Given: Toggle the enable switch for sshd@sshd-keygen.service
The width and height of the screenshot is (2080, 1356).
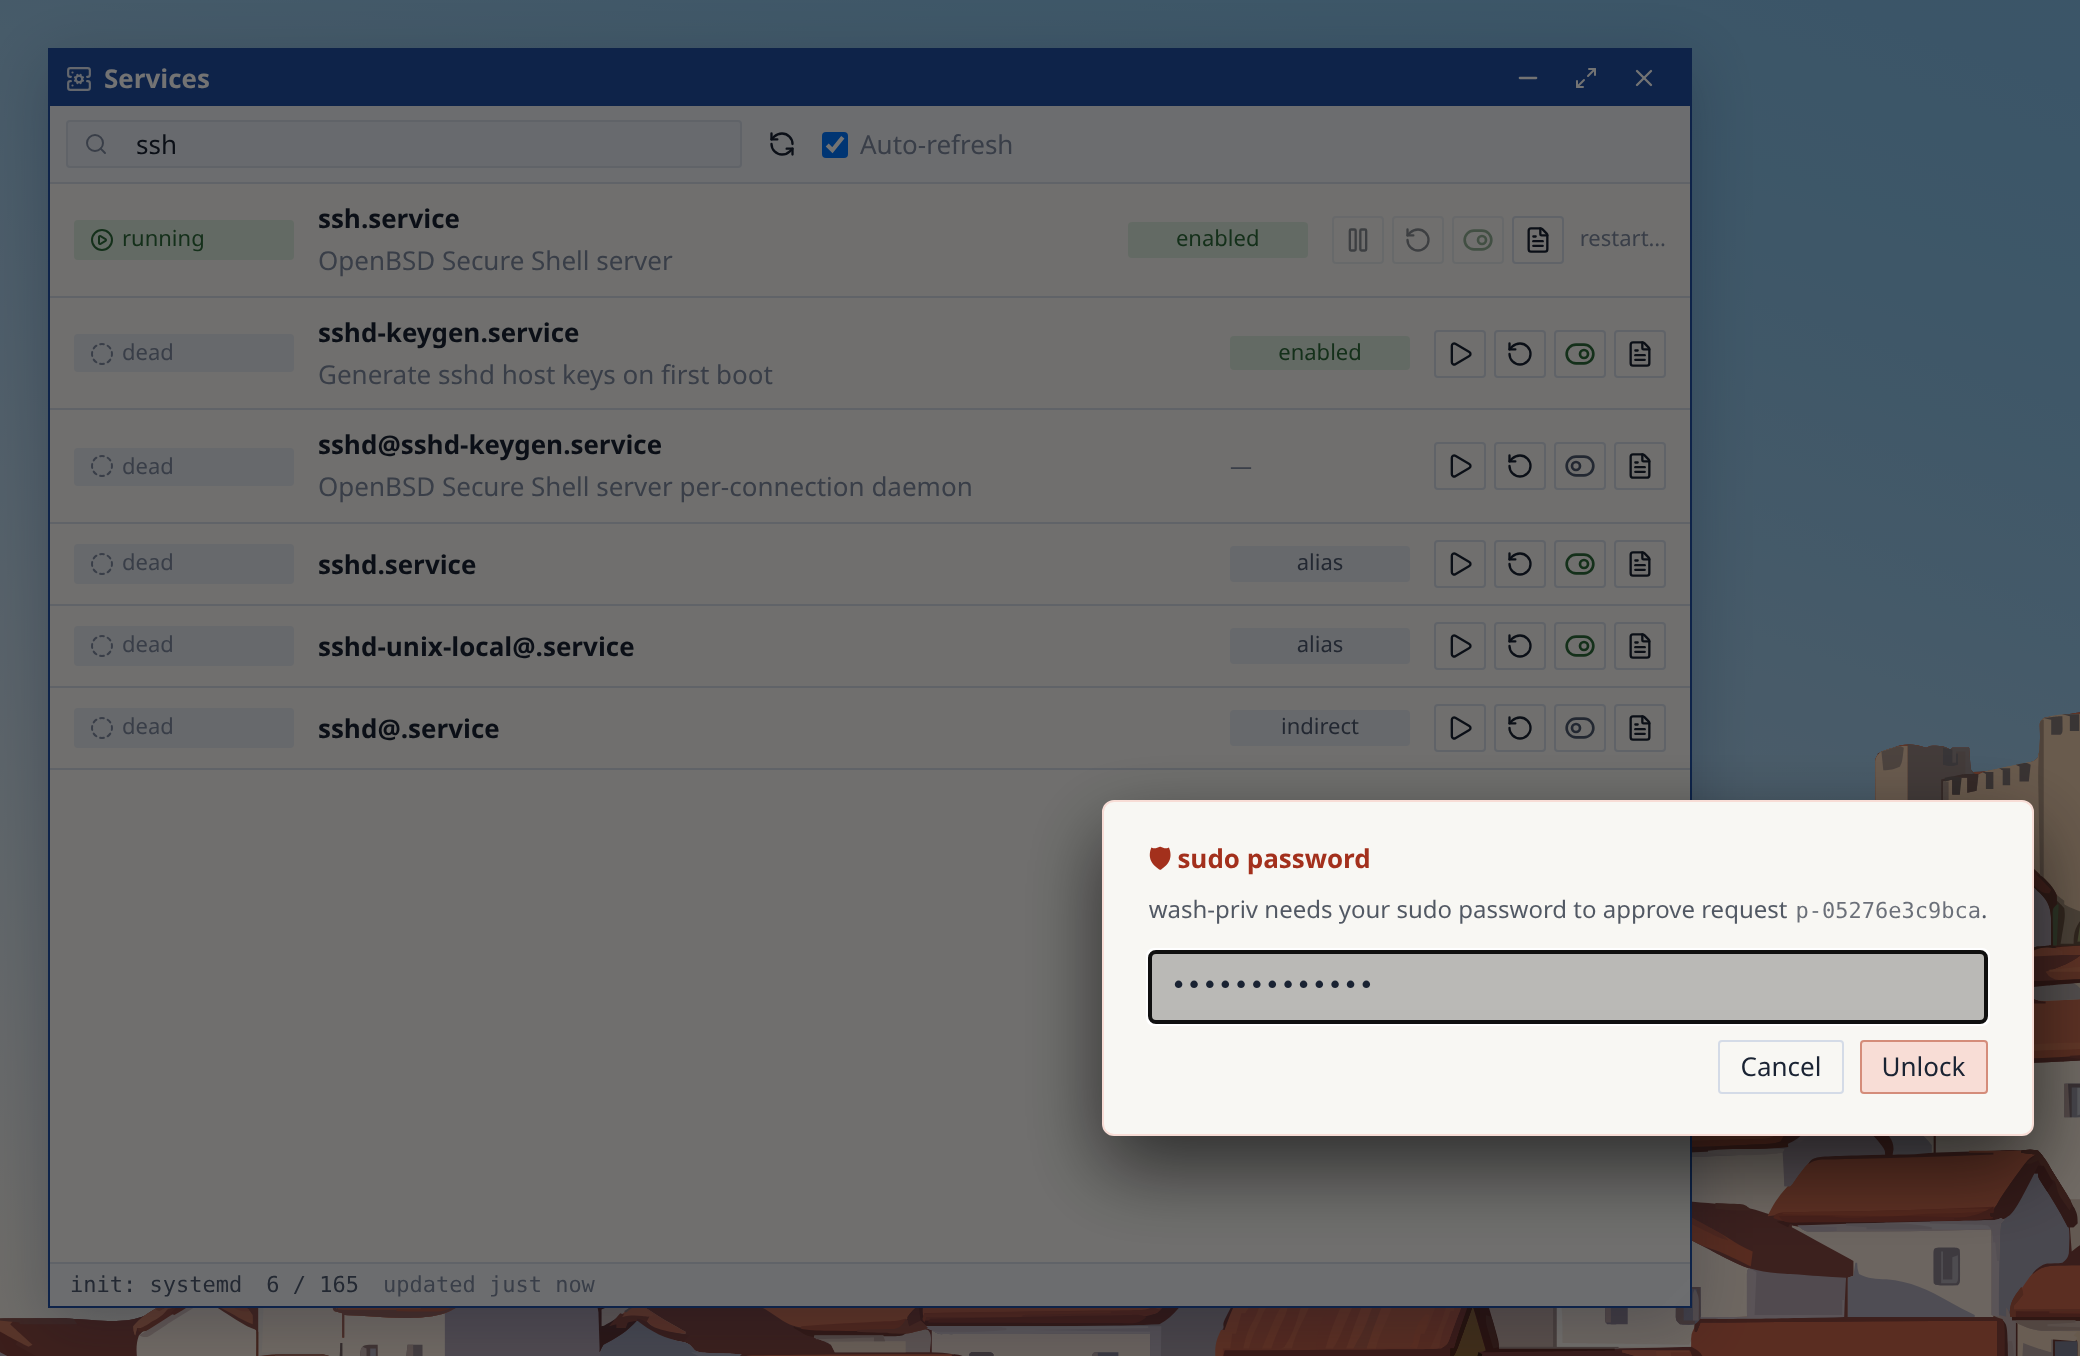Looking at the screenshot, I should click(1580, 466).
